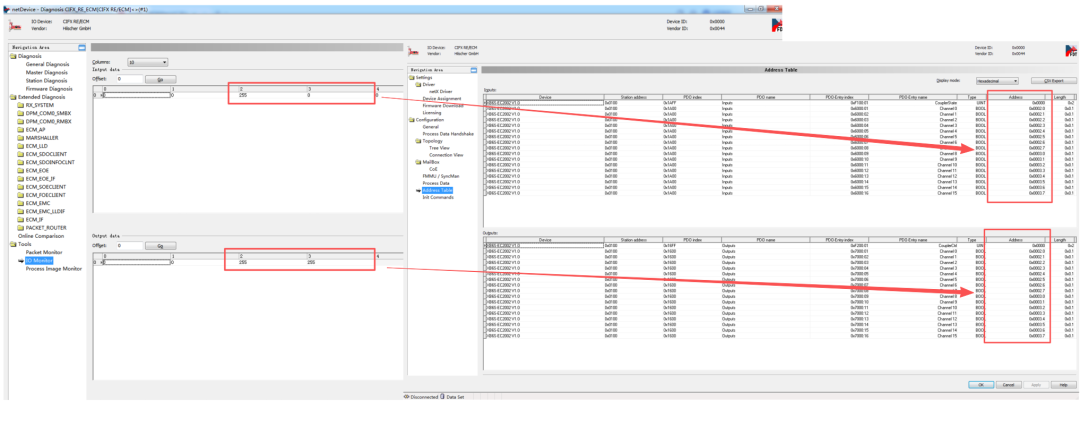
Task: Click Inputs table Address column header
Action: [1016, 97]
